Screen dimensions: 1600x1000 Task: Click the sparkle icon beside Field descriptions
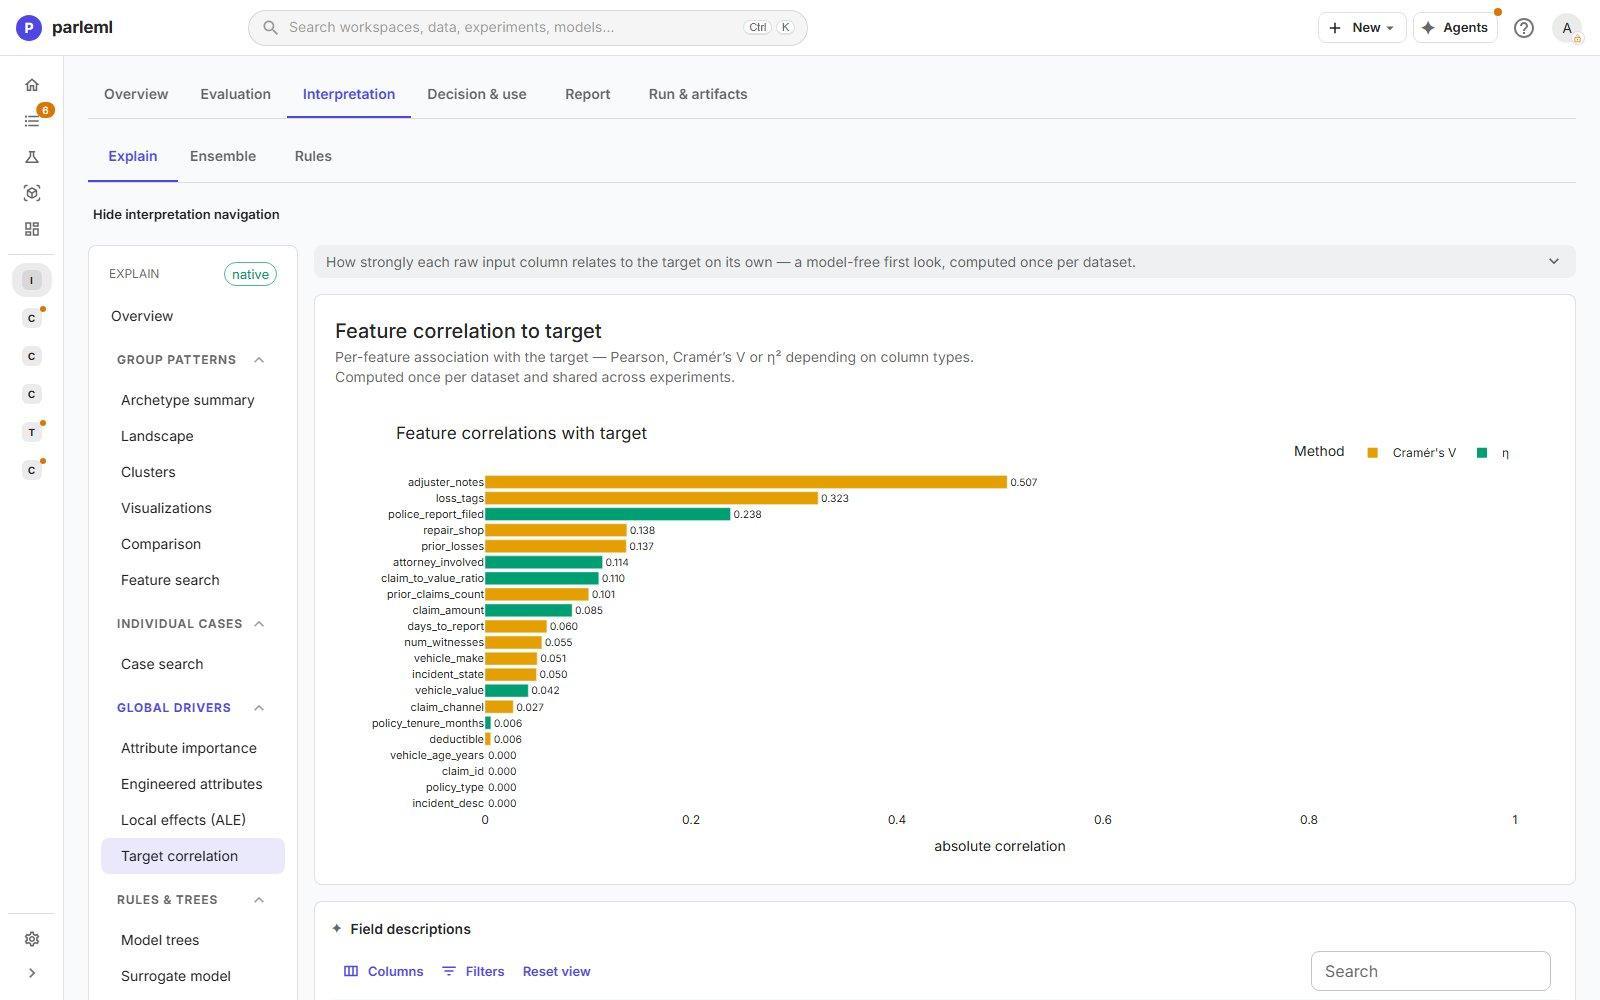[x=337, y=928]
